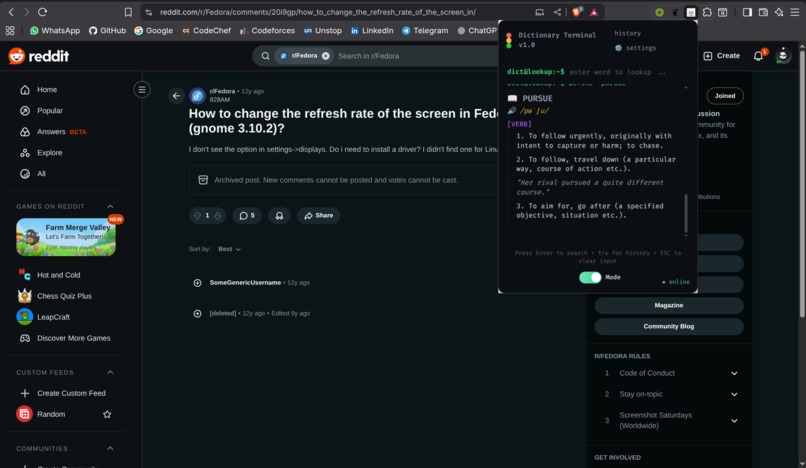
Task: Give an award to the post
Action: point(279,215)
